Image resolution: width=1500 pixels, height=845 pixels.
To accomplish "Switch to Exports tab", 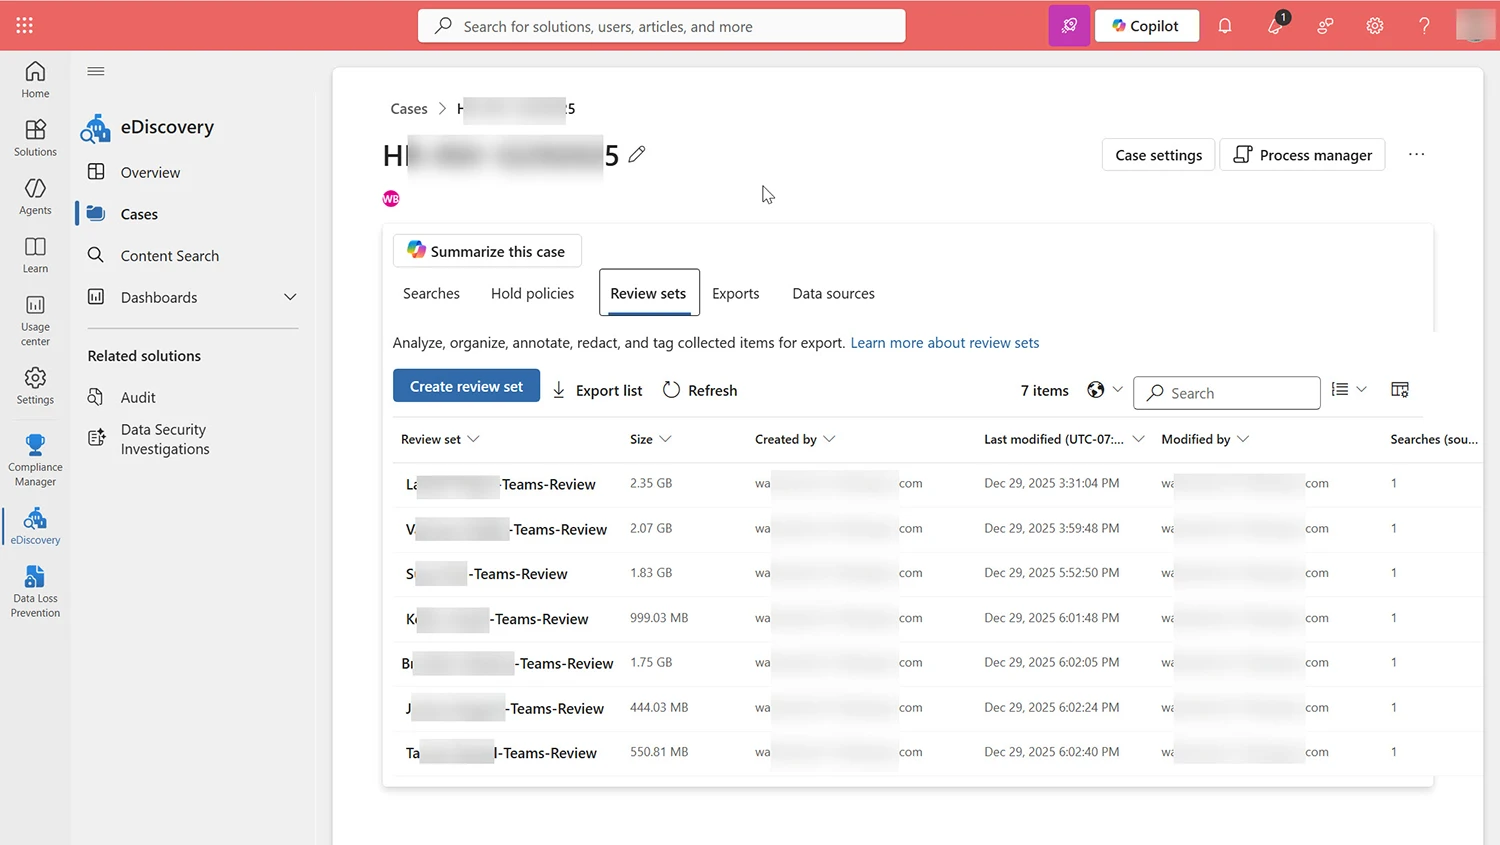I will point(736,293).
